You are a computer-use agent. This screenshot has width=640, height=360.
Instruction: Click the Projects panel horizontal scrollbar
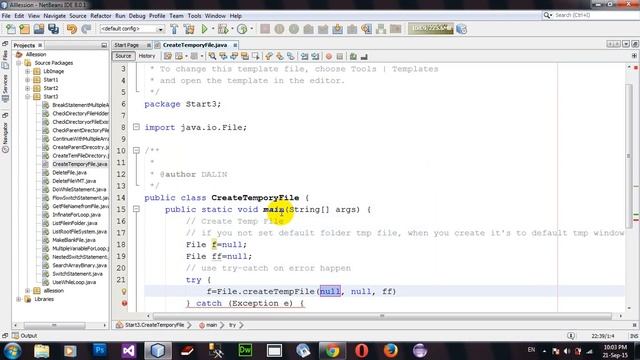(x=54, y=325)
